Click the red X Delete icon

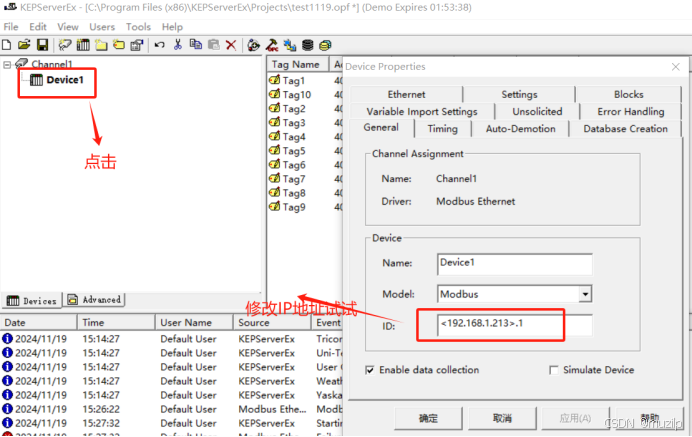pyautogui.click(x=231, y=45)
